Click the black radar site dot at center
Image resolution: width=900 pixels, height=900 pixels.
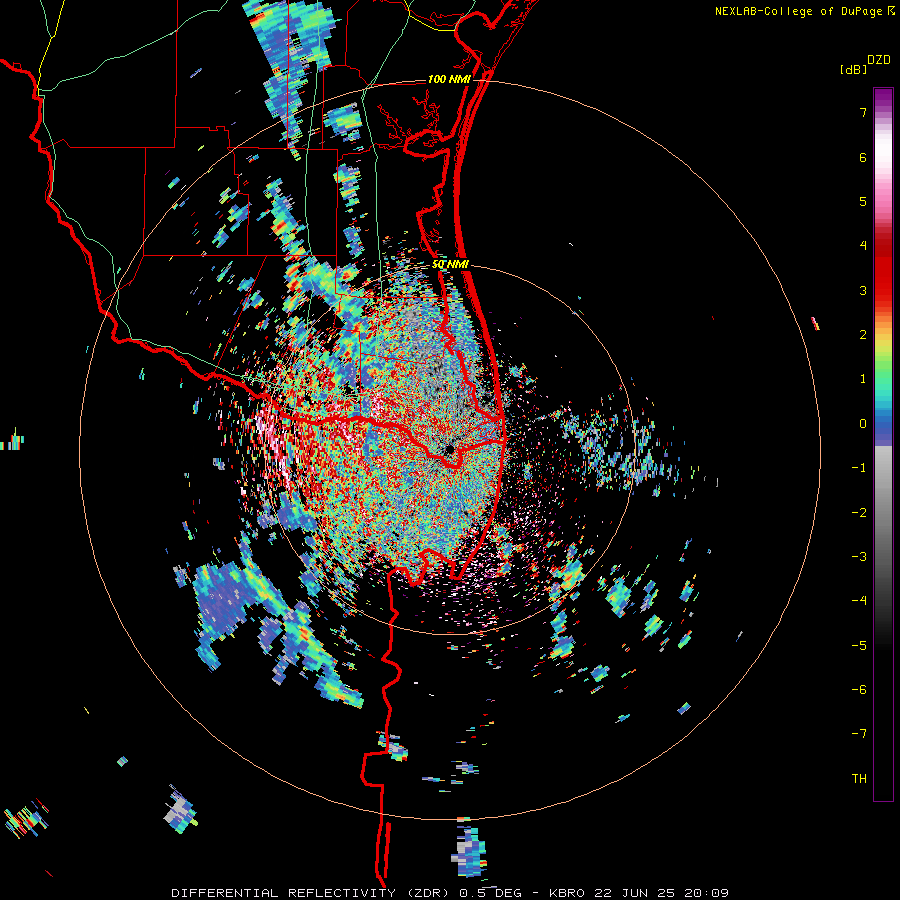pos(449,449)
